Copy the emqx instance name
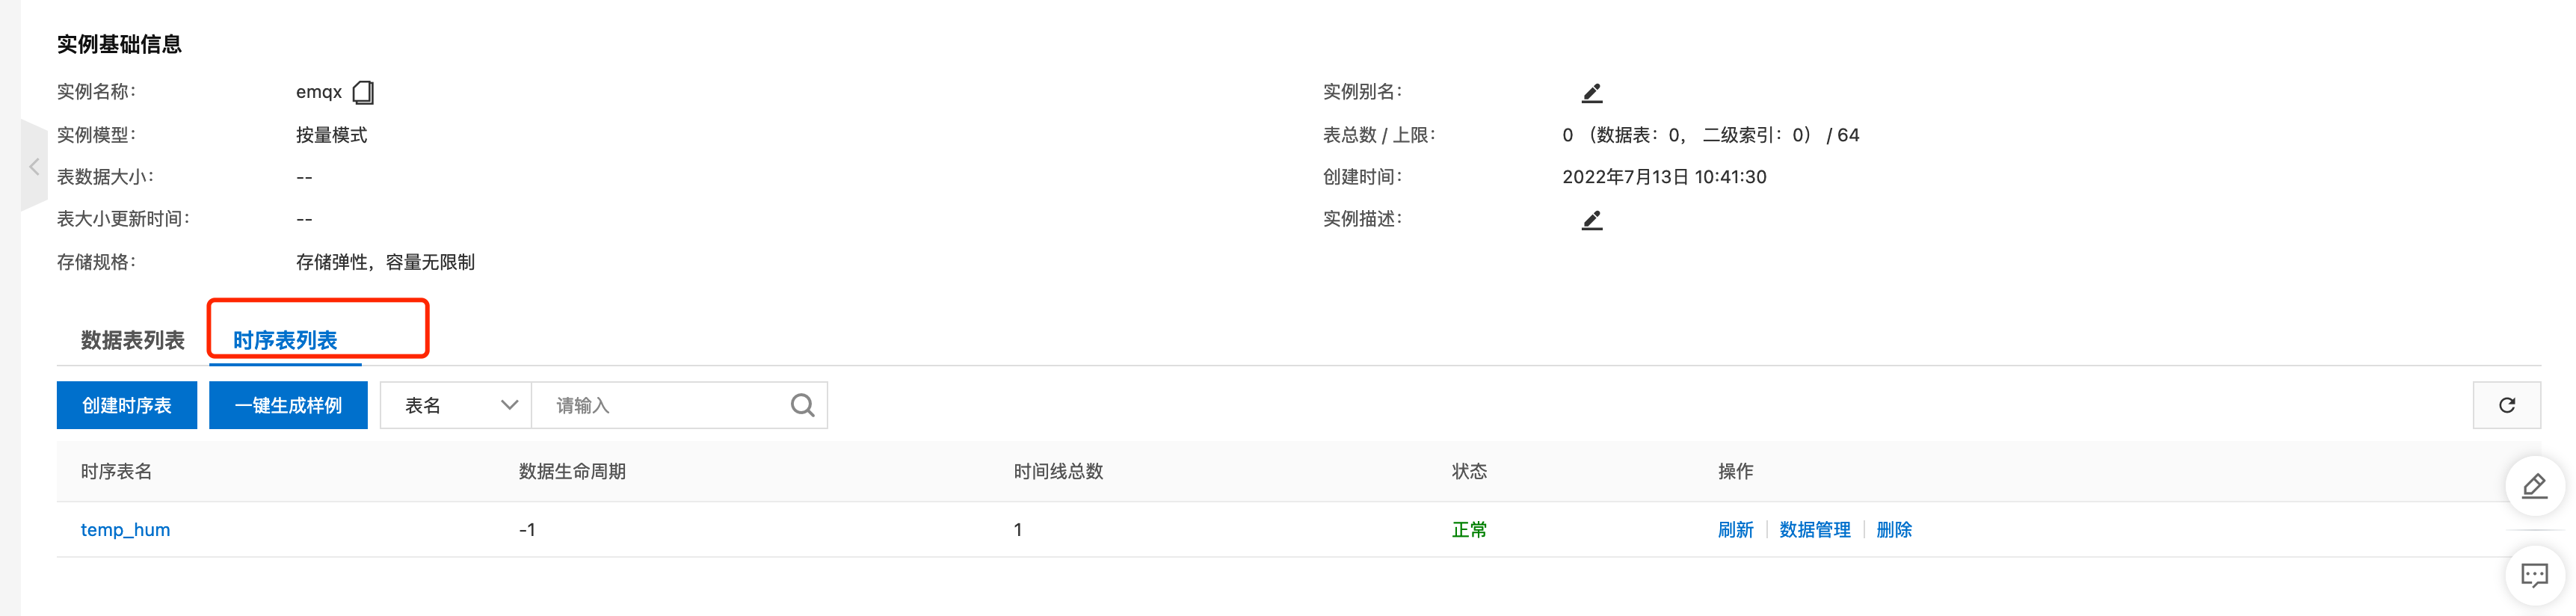The height and width of the screenshot is (616, 2576). (363, 93)
